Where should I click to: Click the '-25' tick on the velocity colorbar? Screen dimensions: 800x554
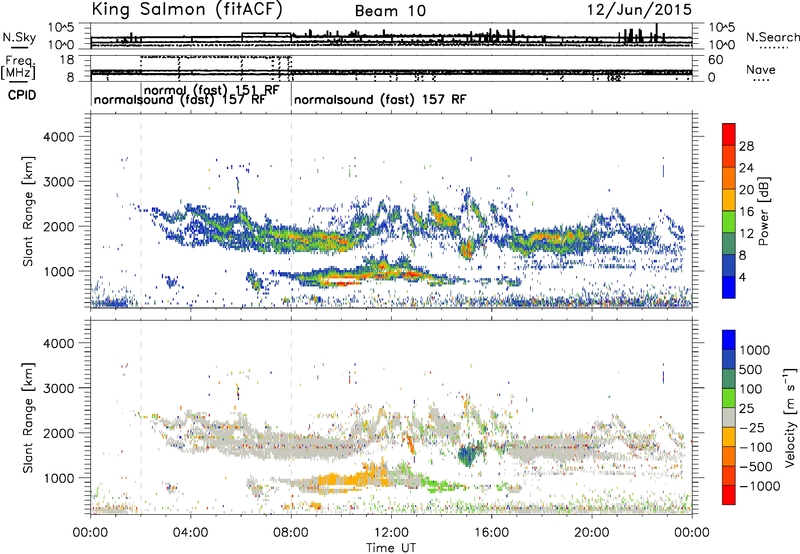click(752, 428)
